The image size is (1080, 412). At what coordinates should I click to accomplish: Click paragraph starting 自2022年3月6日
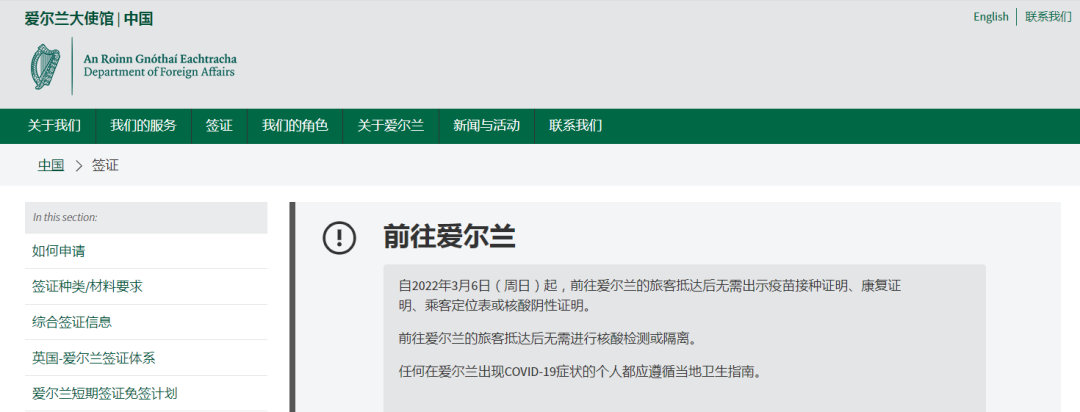[x=650, y=295]
